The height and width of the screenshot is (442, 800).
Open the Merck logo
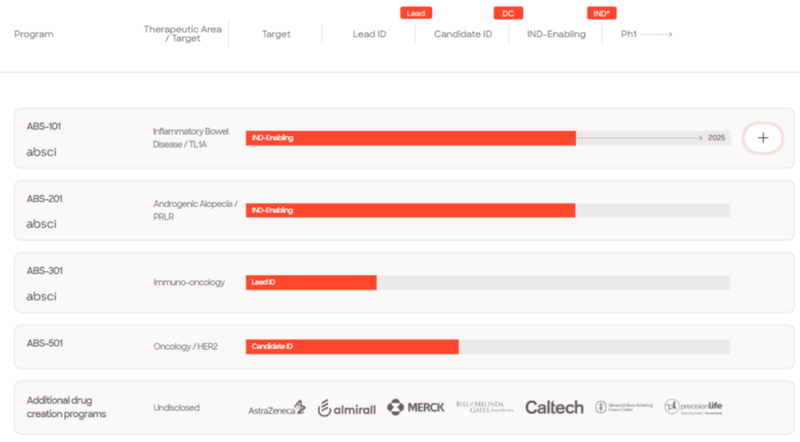[415, 408]
